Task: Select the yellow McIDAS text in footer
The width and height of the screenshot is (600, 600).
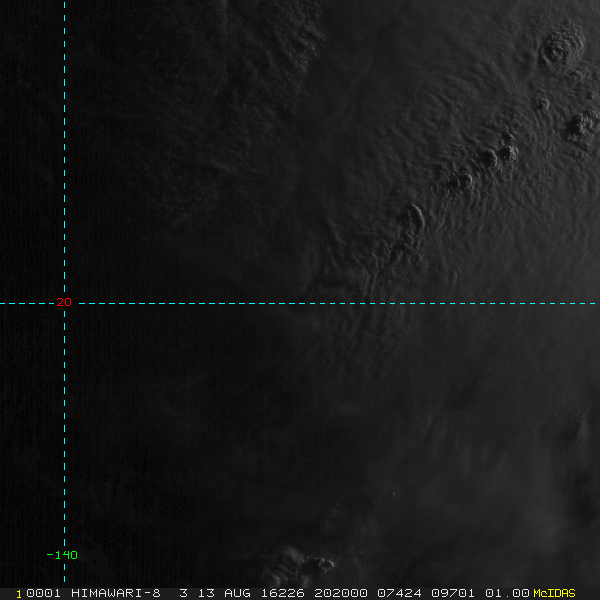Action: [554, 593]
